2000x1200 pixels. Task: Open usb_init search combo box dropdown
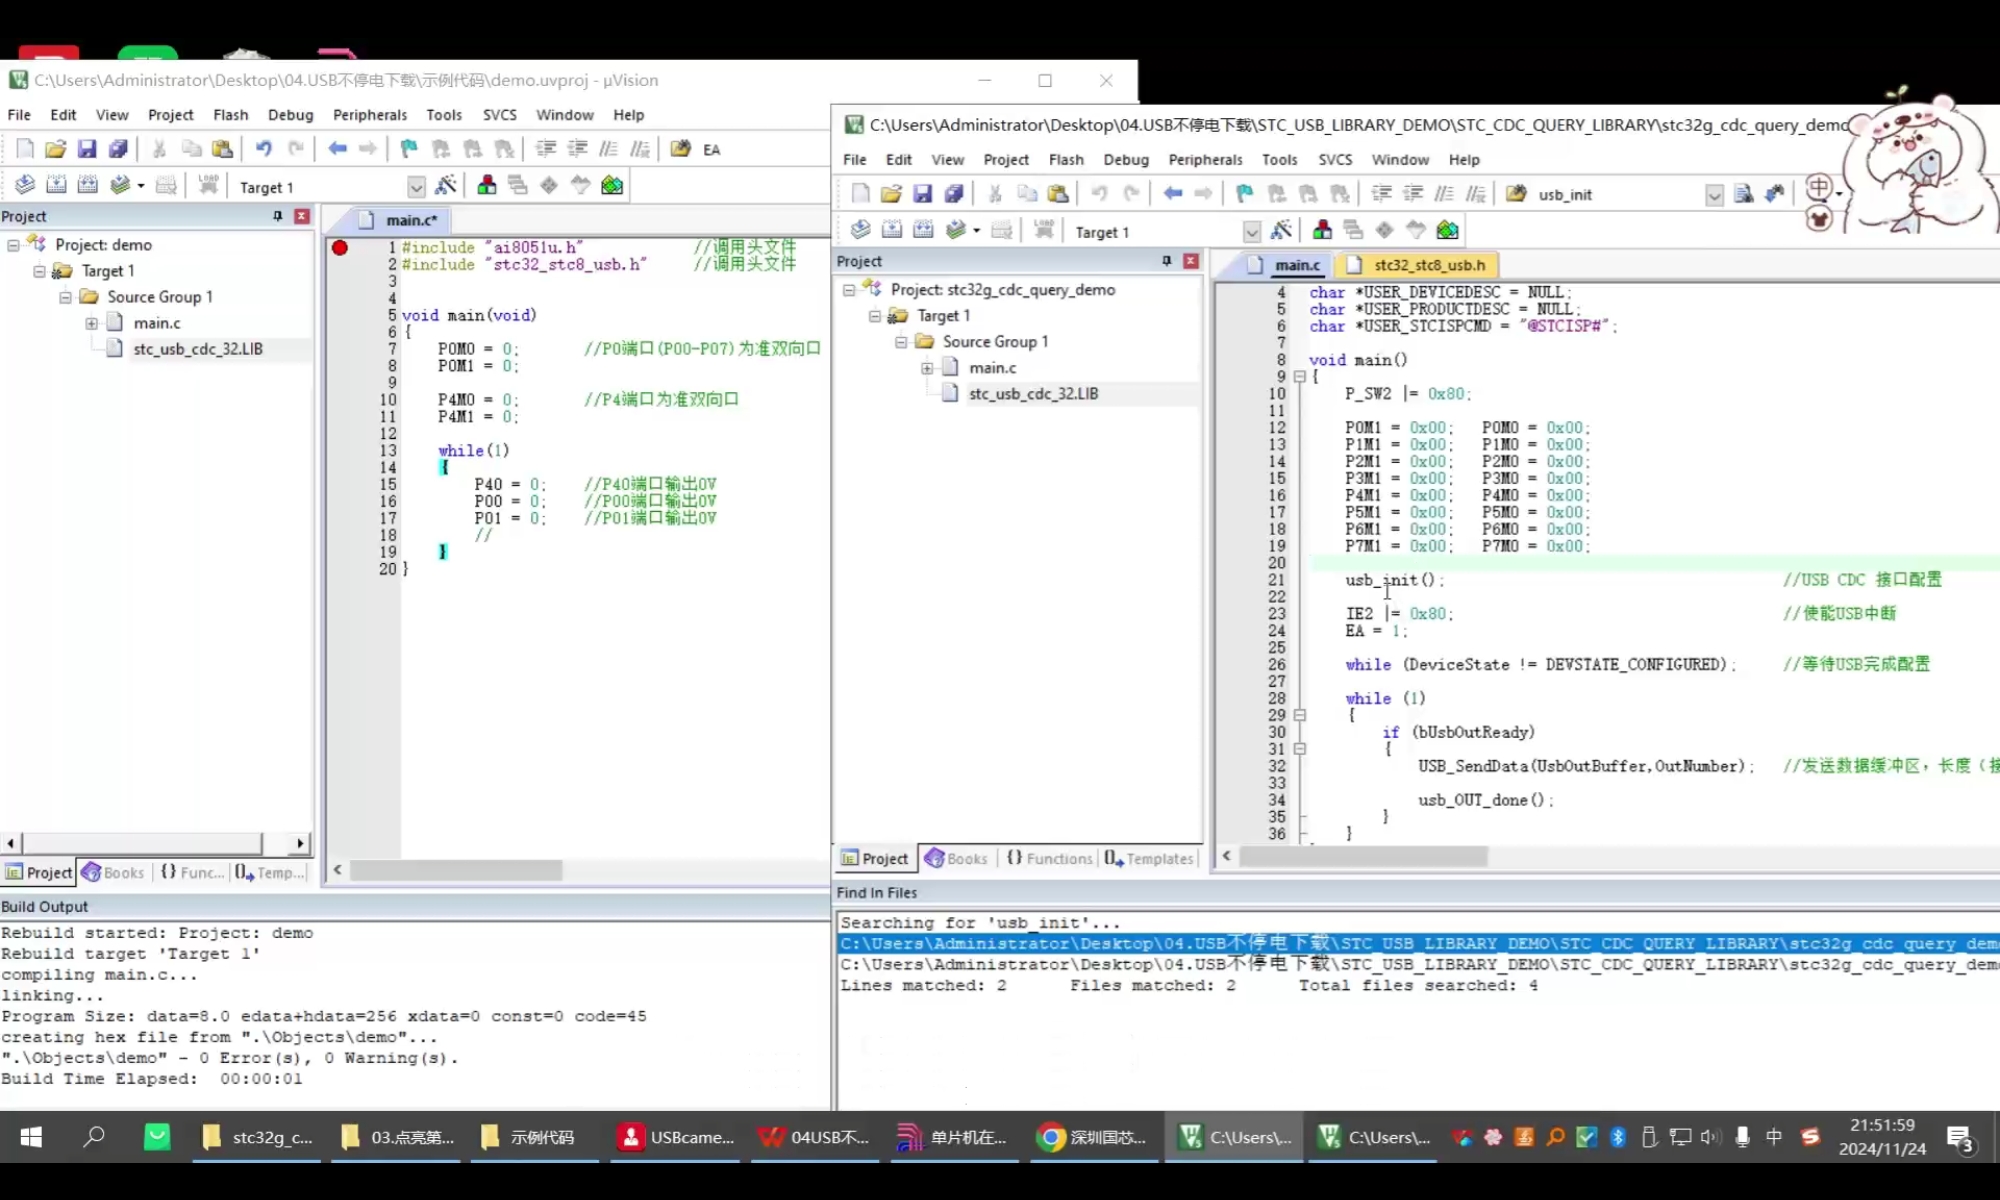1714,195
